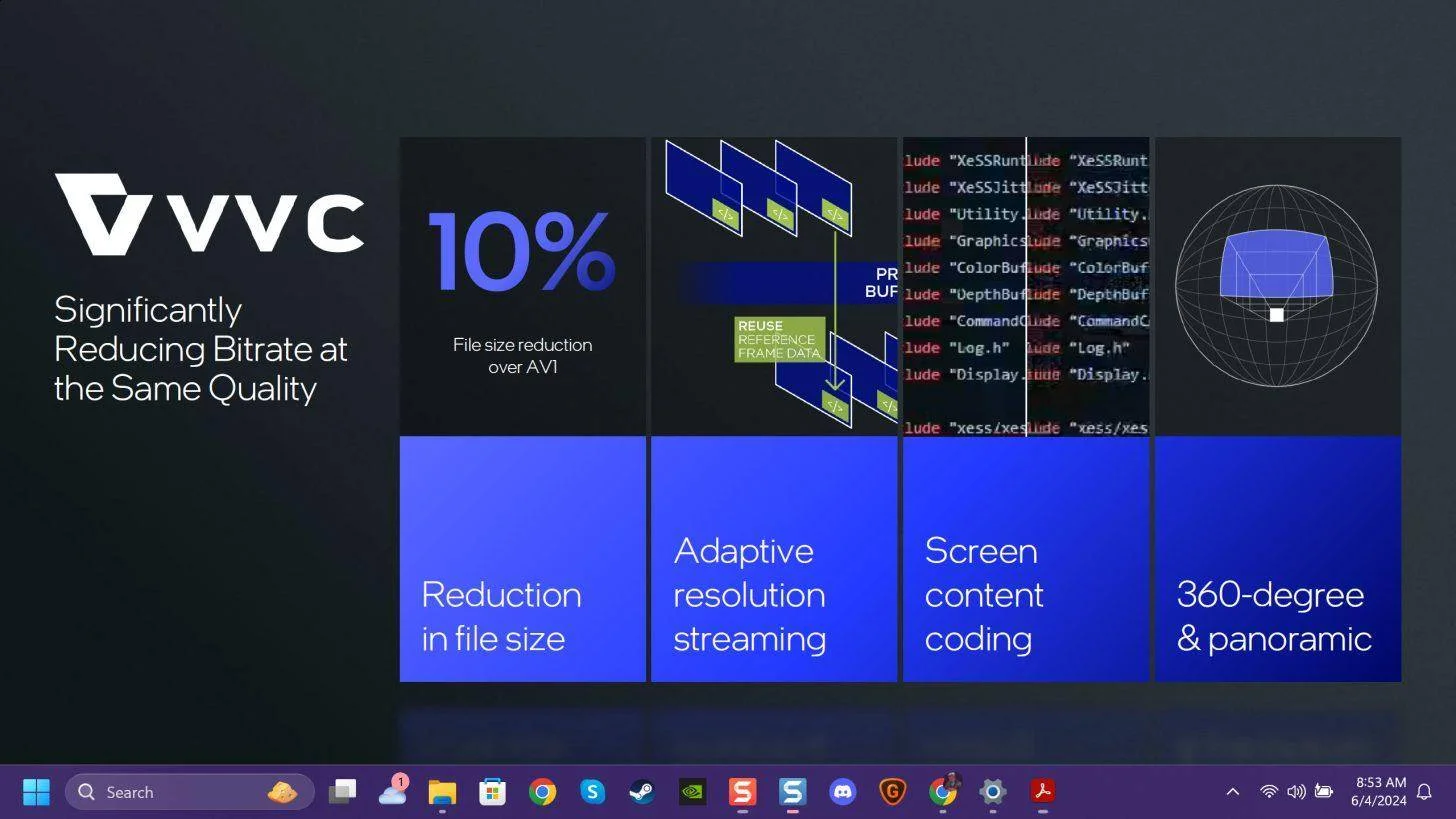Click the 360-degree sphere diagram image
This screenshot has width=1456, height=819.
[x=1276, y=285]
